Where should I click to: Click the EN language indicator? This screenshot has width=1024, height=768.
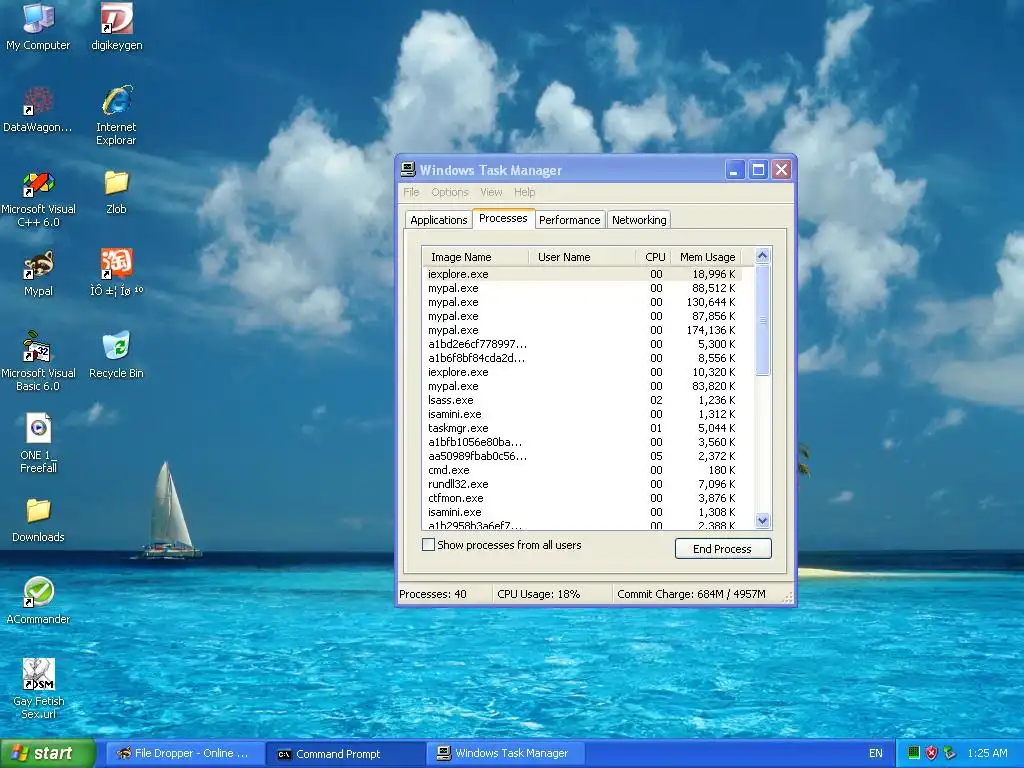point(876,753)
